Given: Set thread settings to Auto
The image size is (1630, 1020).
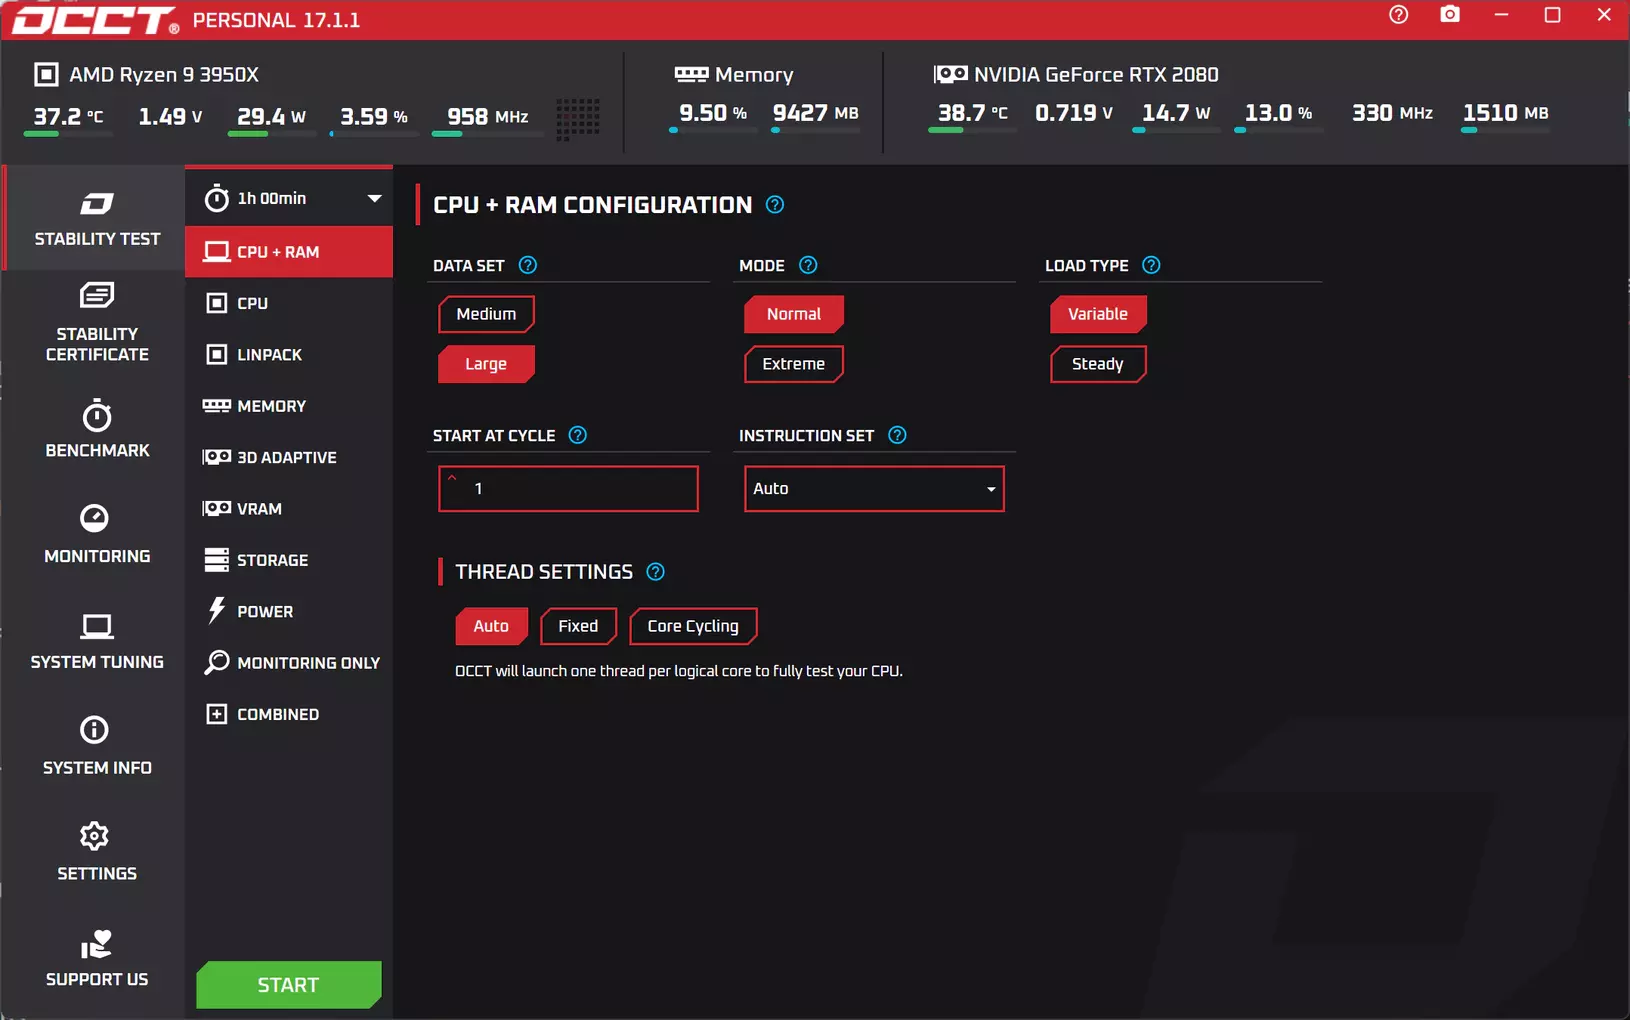Looking at the screenshot, I should (x=491, y=626).
